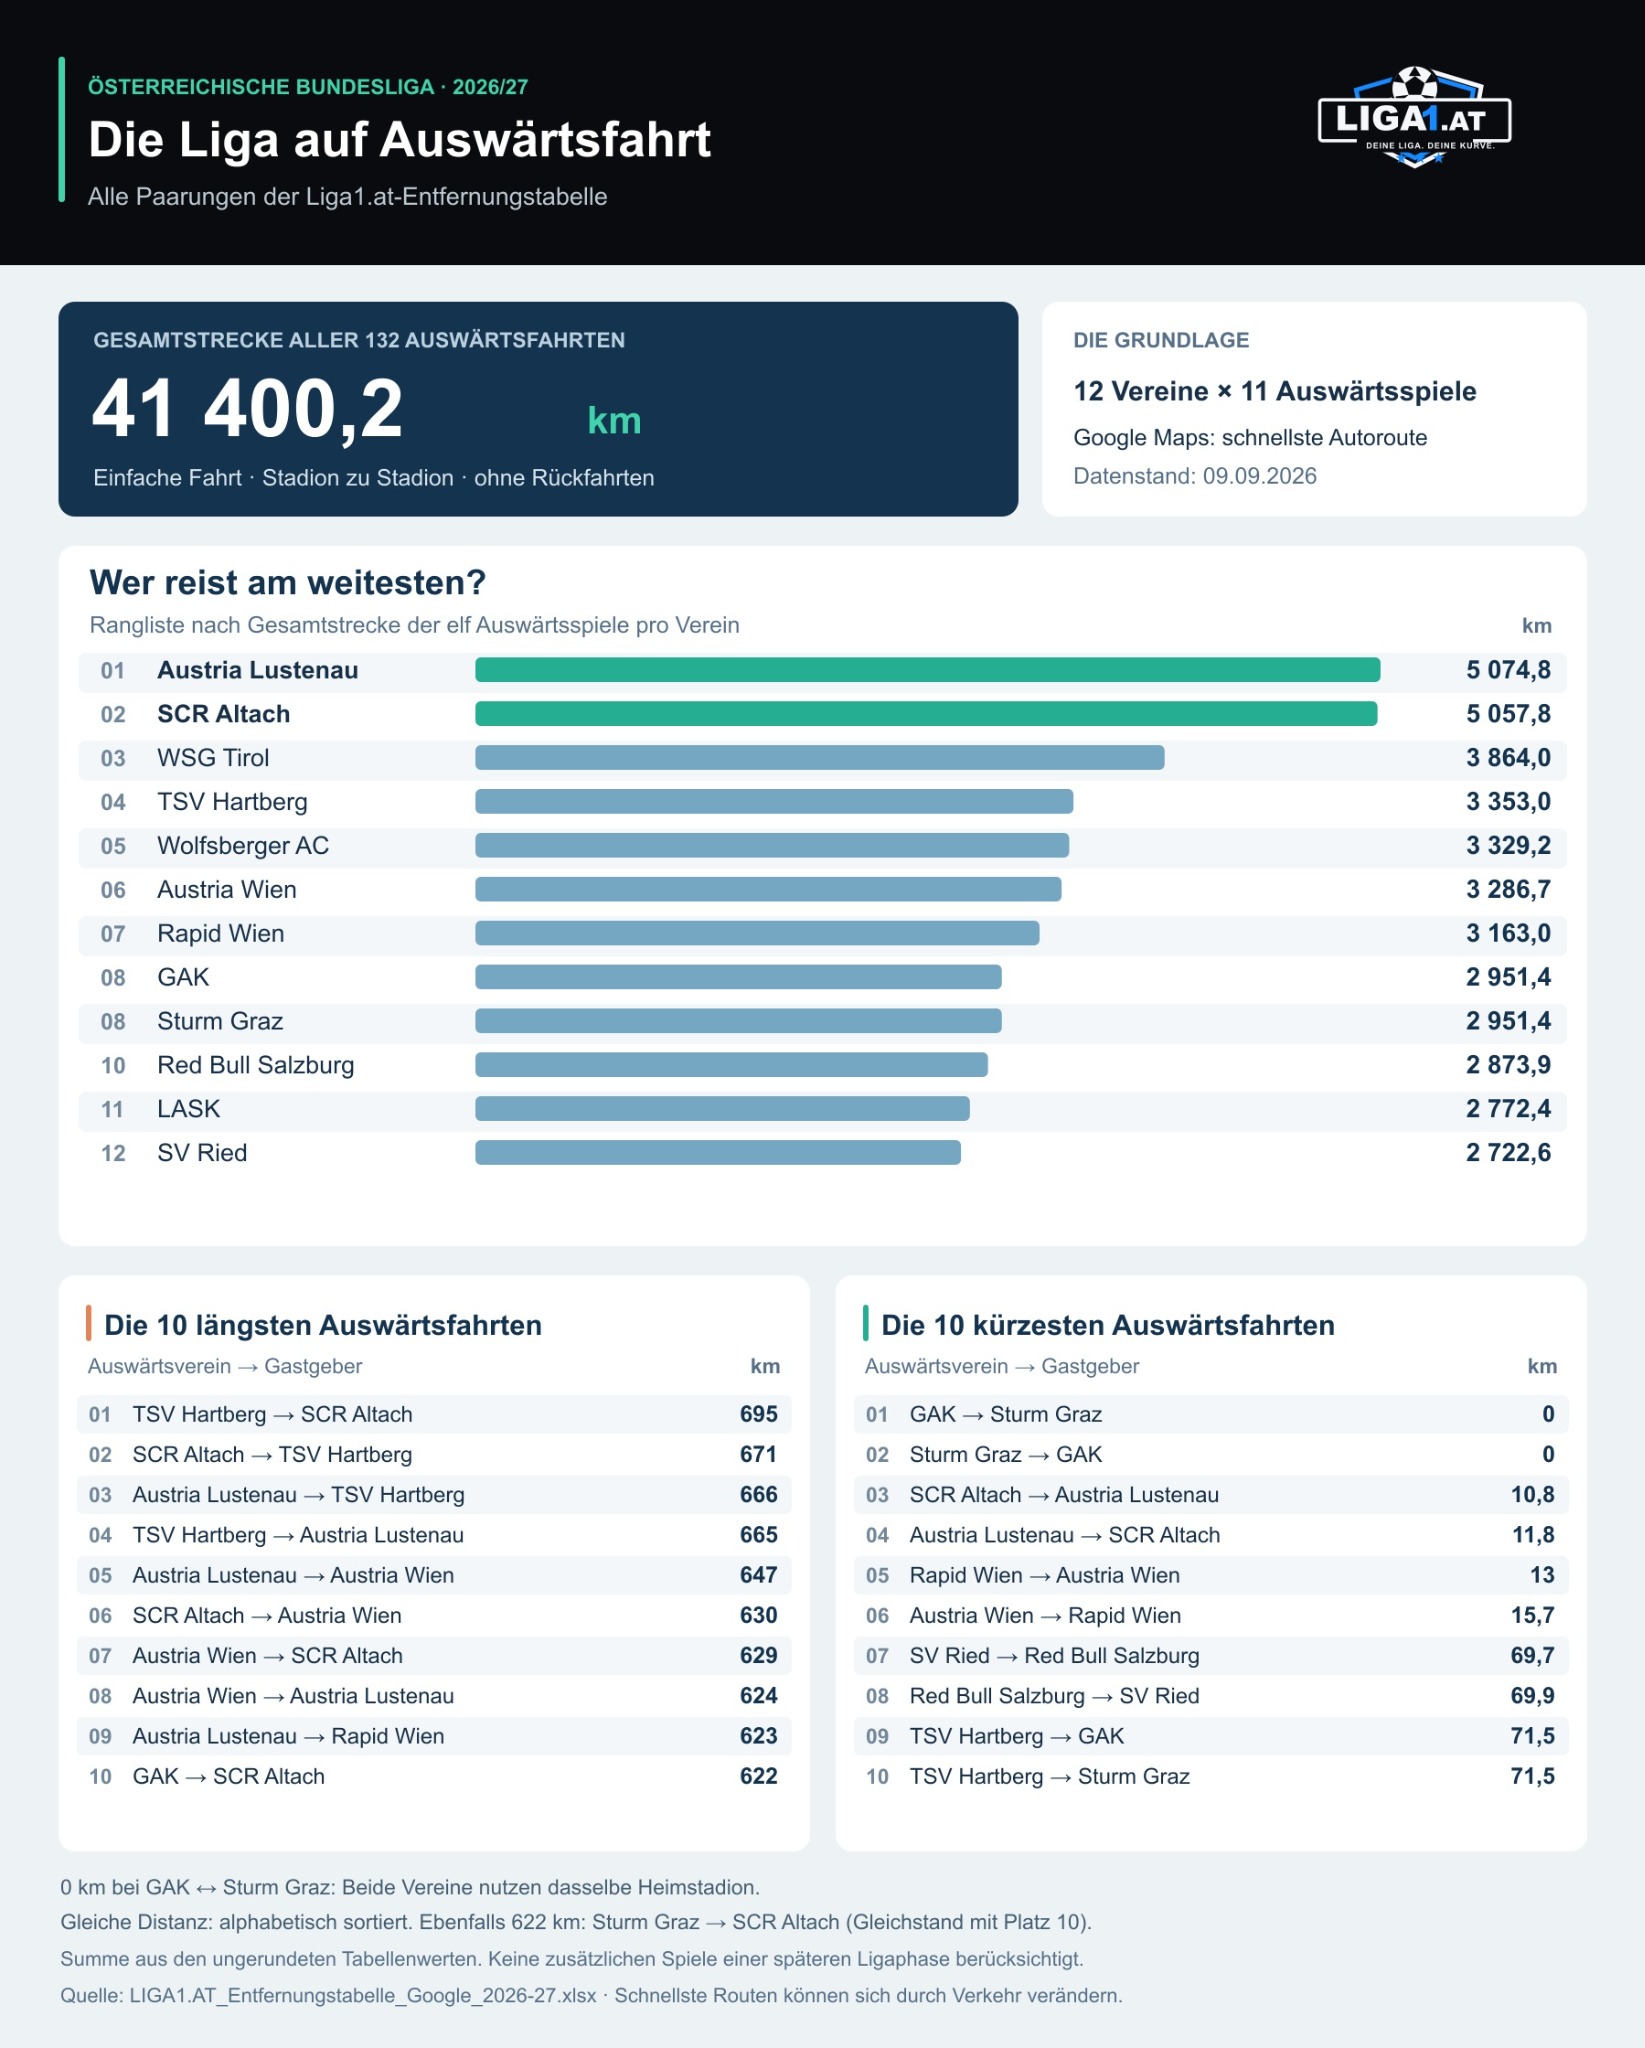
Task: Click "WSG Tirol" in the ranking
Action: (x=213, y=758)
